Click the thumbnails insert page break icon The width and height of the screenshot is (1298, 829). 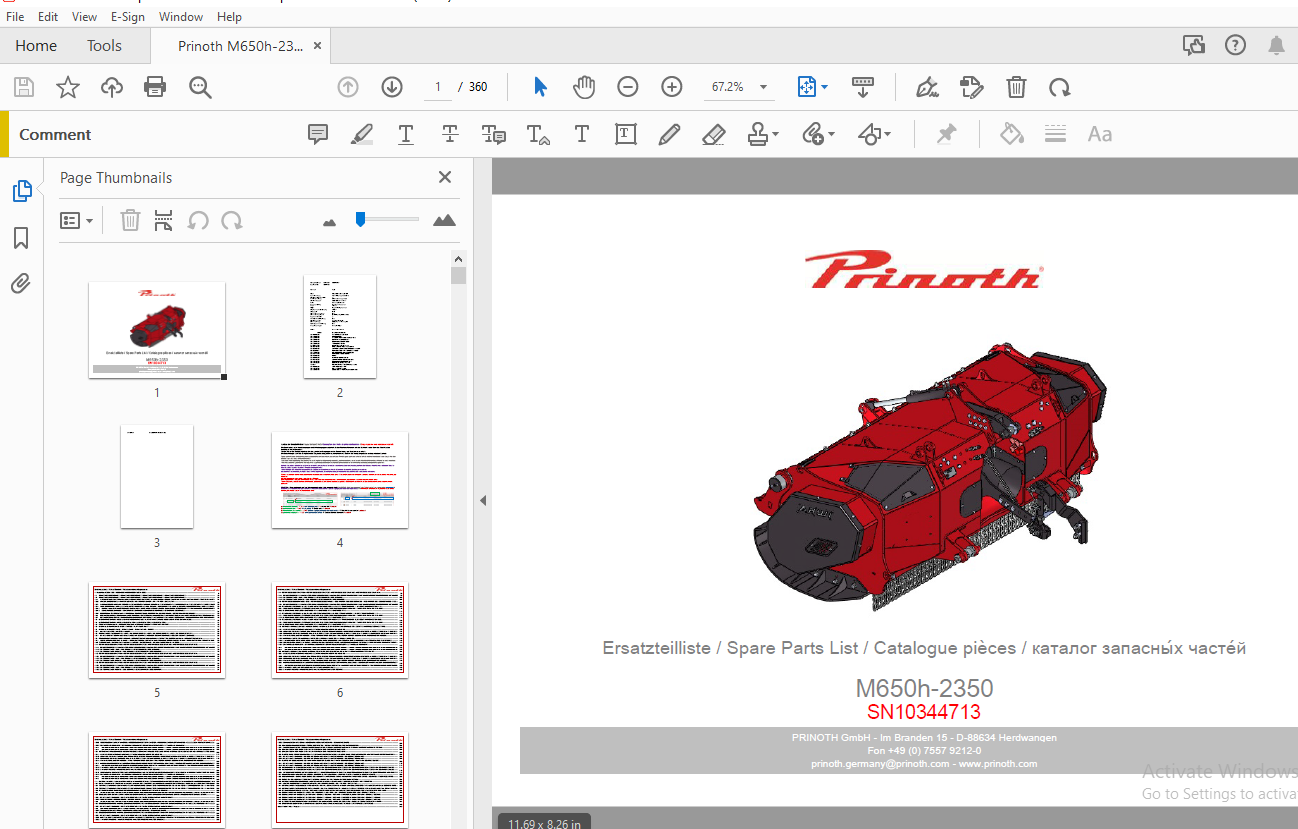(164, 220)
